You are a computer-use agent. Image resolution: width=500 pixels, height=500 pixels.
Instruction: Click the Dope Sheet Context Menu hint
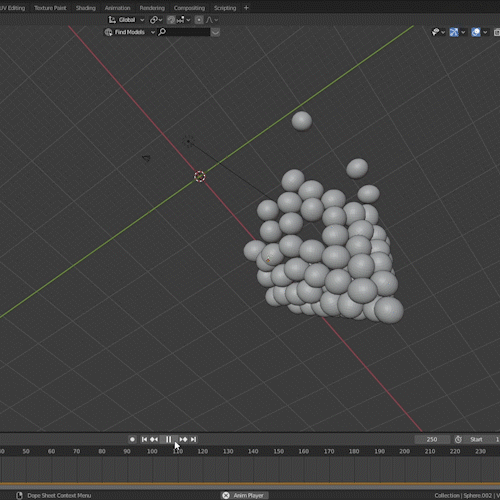click(x=59, y=495)
